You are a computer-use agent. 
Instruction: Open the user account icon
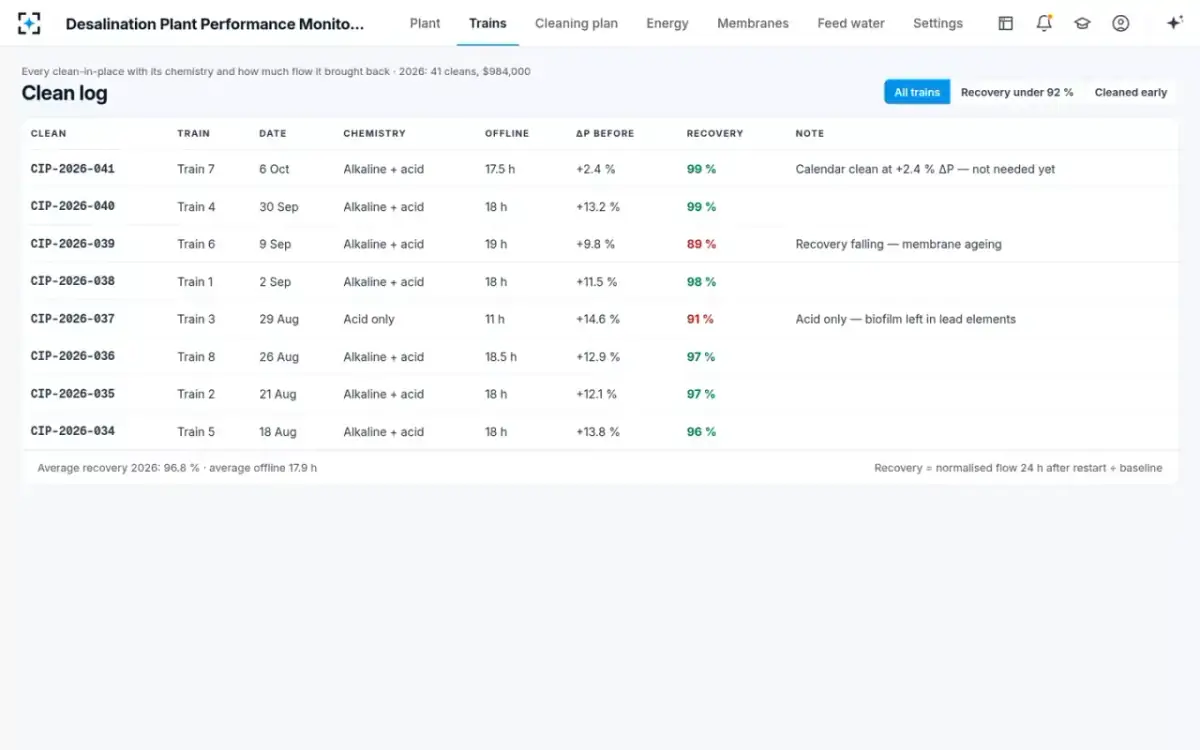pos(1121,23)
